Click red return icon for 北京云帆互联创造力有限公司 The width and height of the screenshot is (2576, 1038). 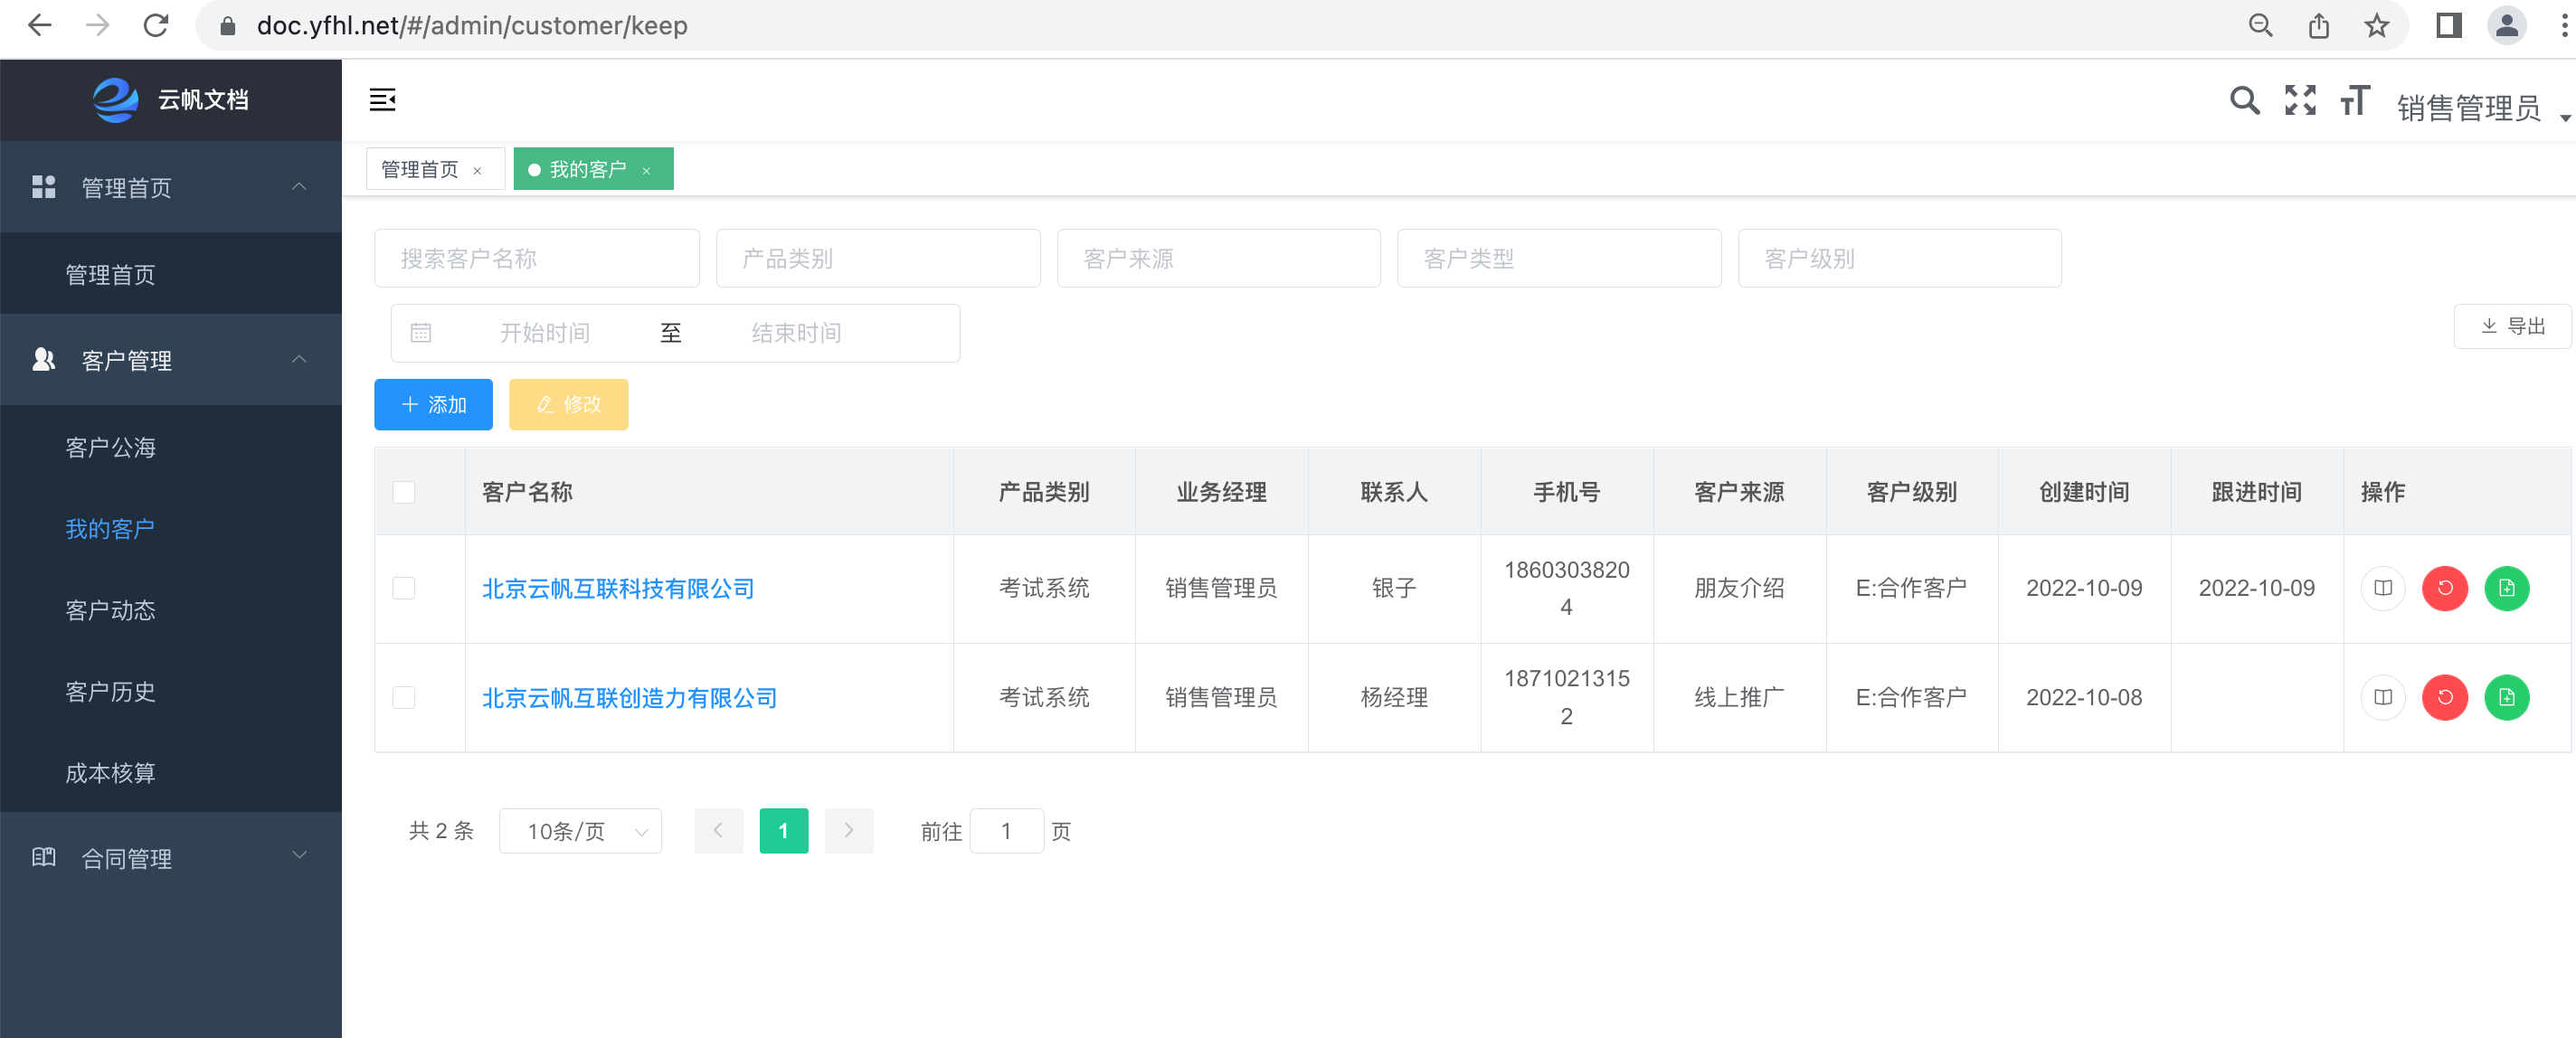click(2445, 697)
